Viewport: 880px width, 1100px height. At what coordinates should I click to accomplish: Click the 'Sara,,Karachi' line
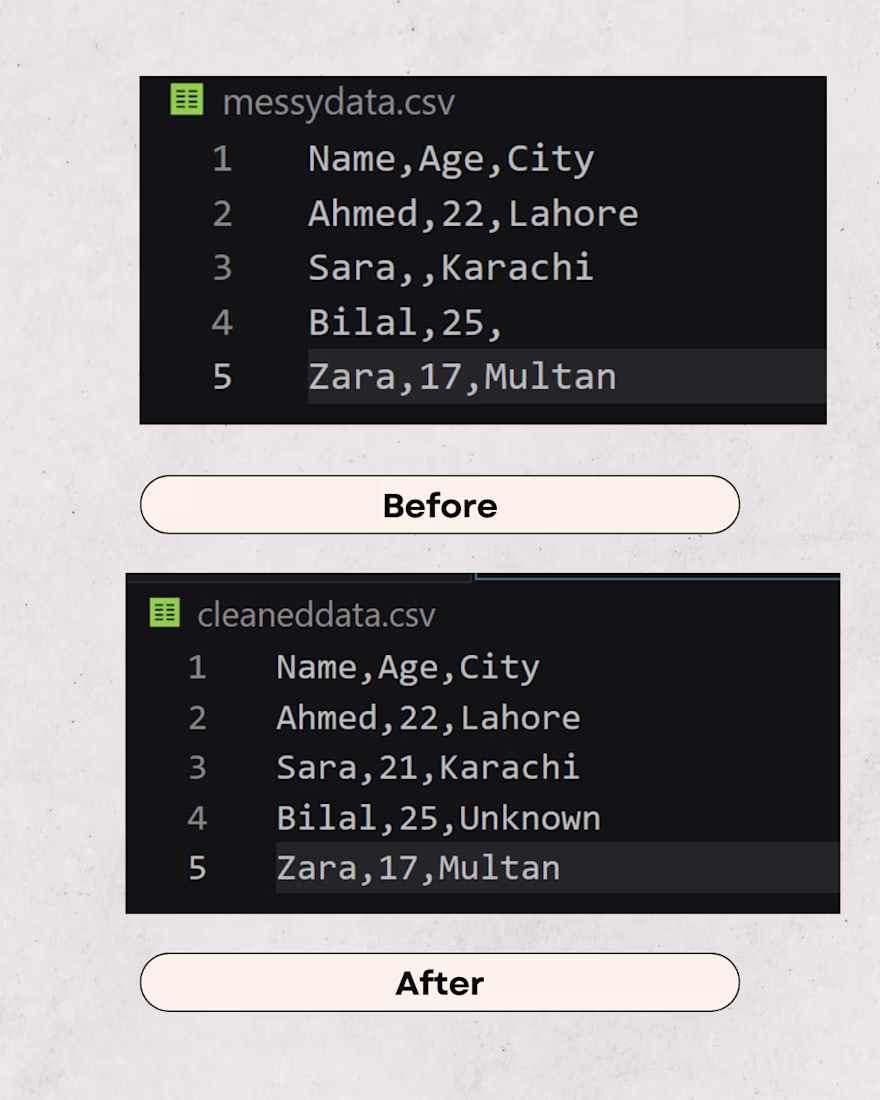(451, 268)
